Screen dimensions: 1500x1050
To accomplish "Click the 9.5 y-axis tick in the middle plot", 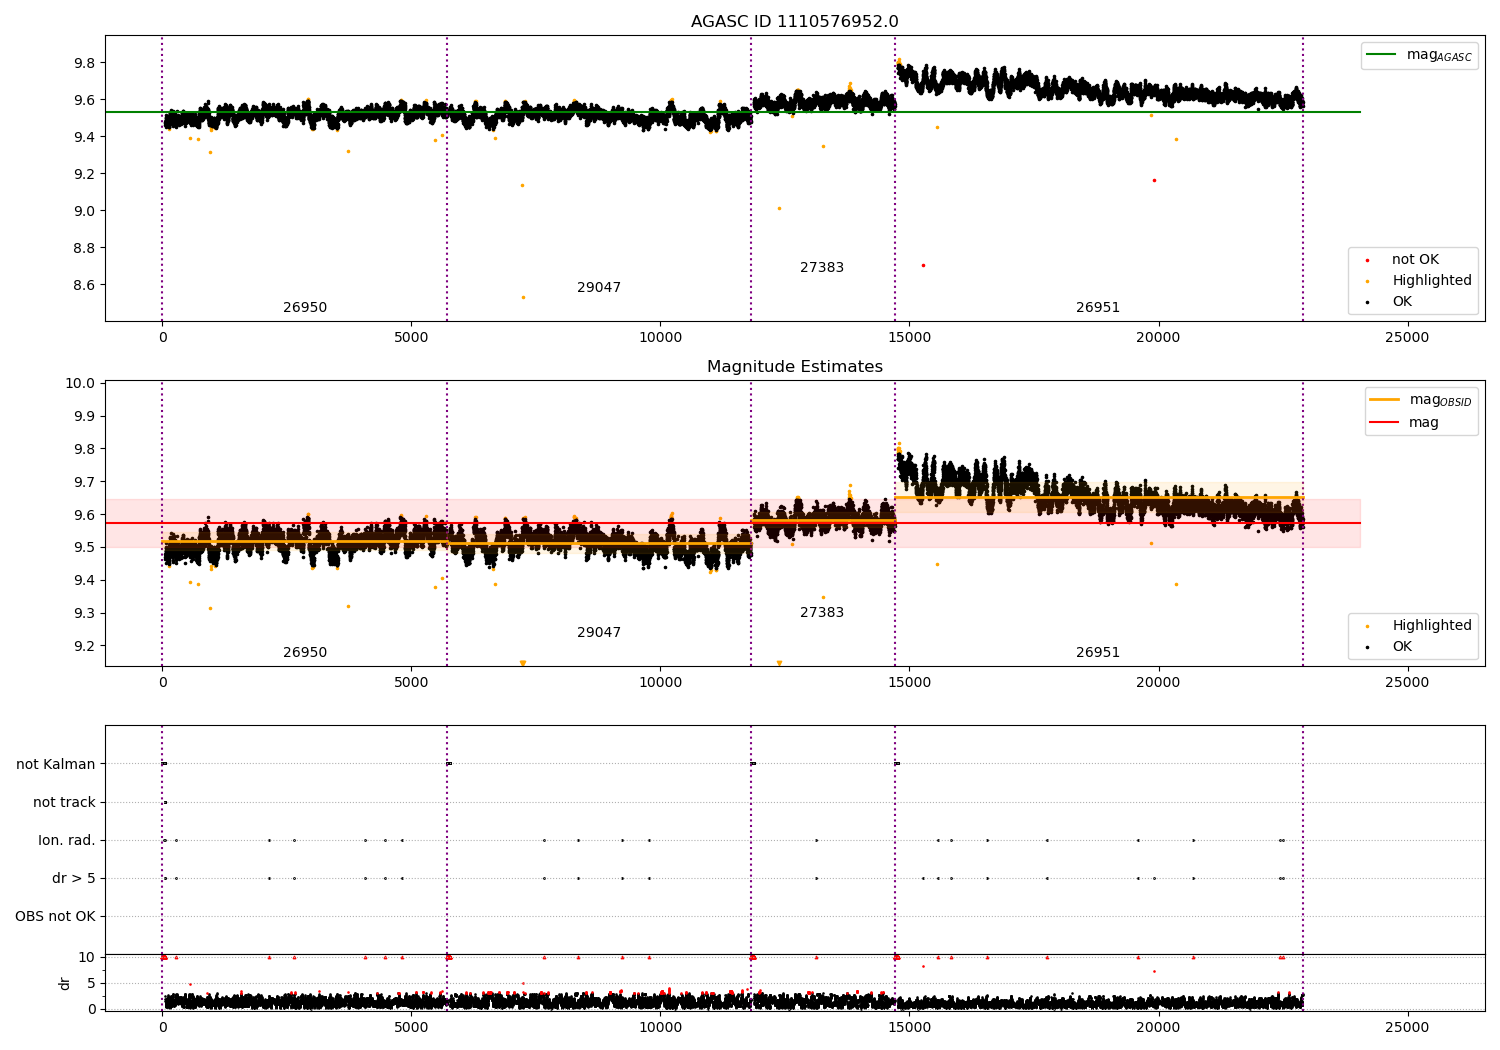I will [83, 548].
